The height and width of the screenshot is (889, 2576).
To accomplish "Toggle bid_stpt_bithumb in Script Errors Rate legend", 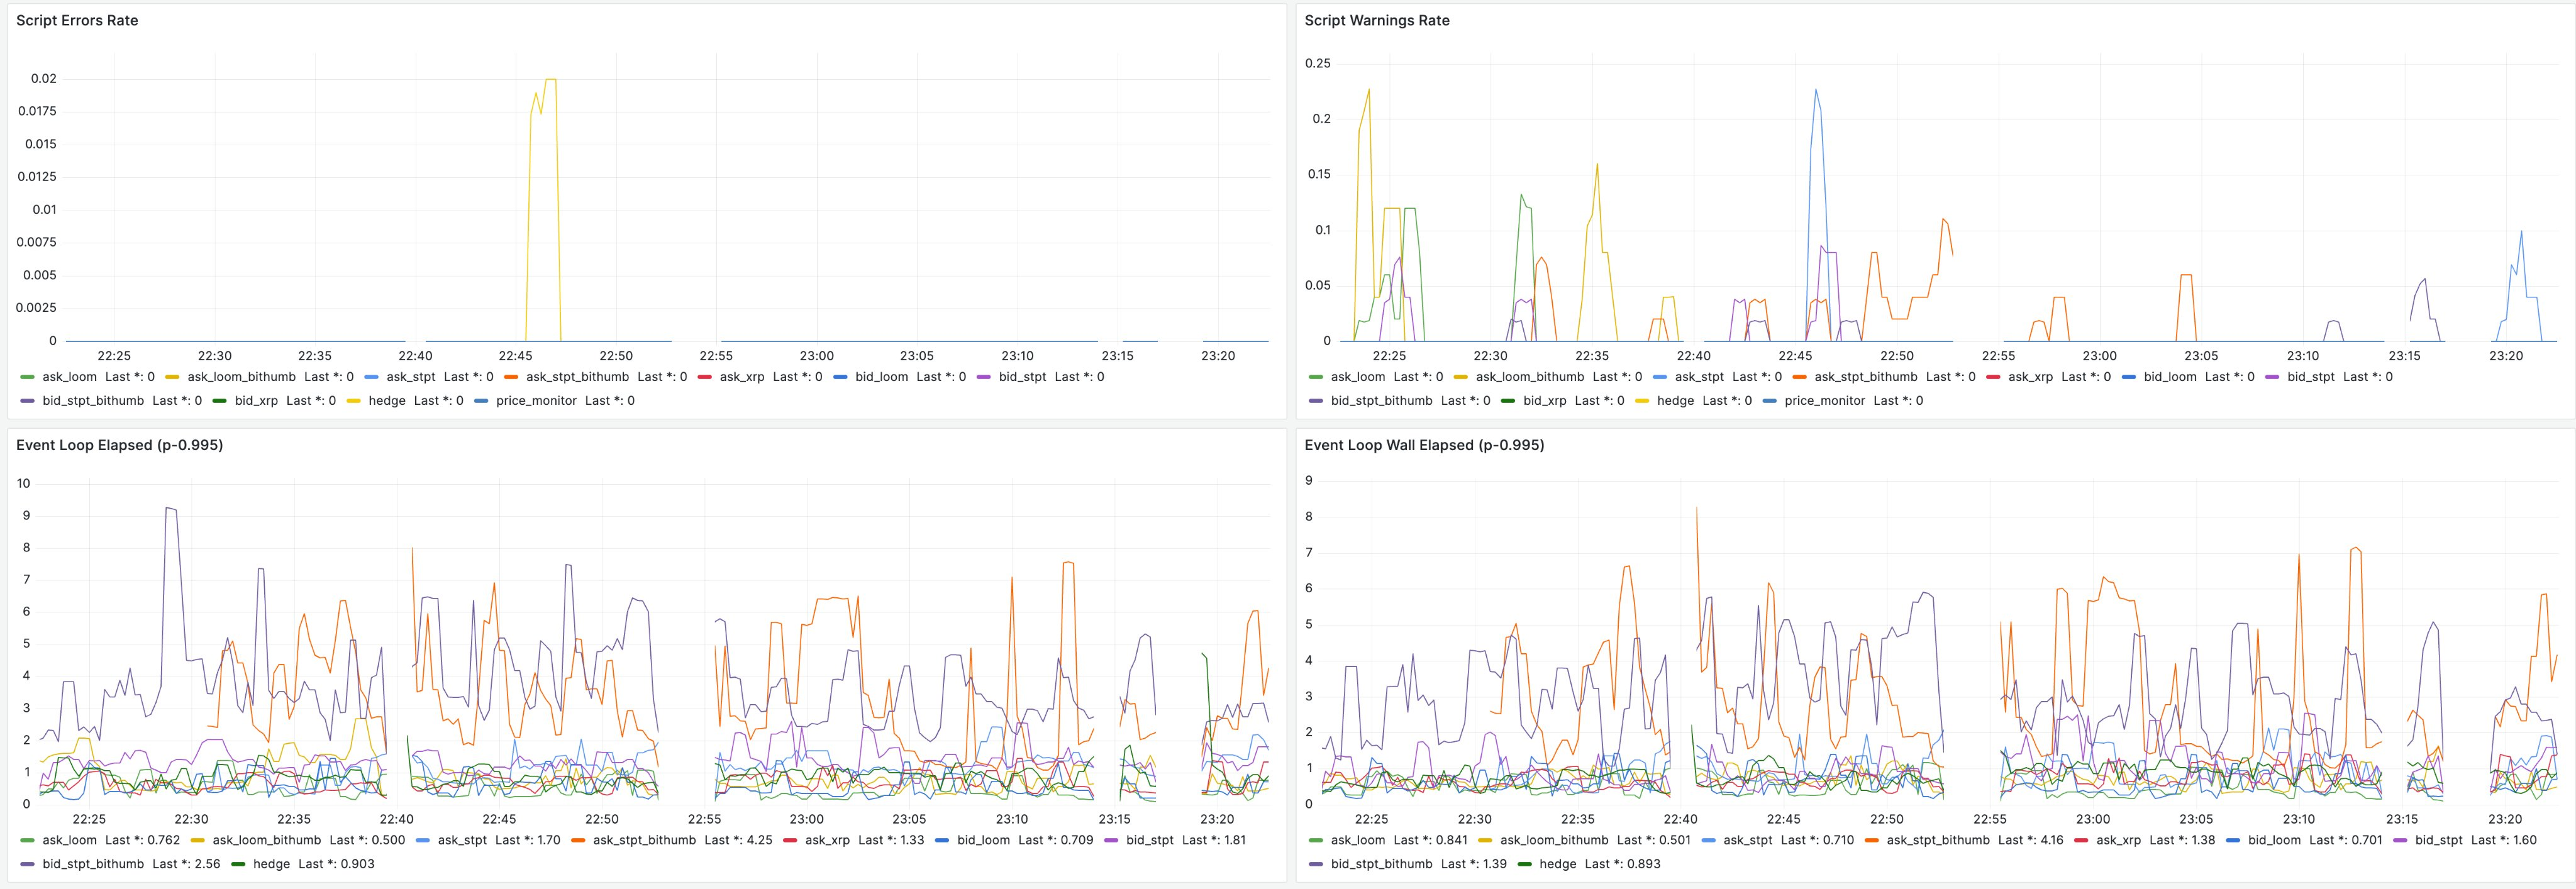I will coord(93,401).
